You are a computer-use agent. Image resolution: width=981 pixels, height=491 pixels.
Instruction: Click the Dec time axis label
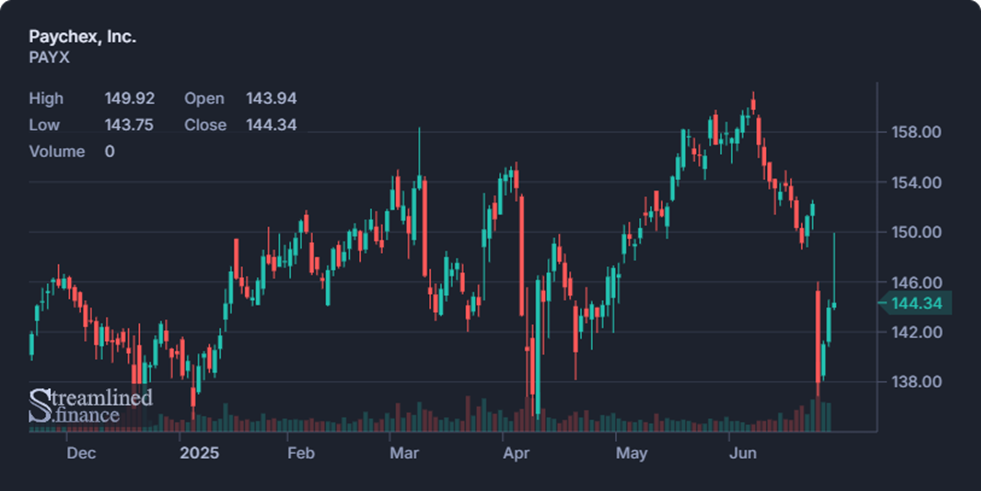(81, 453)
